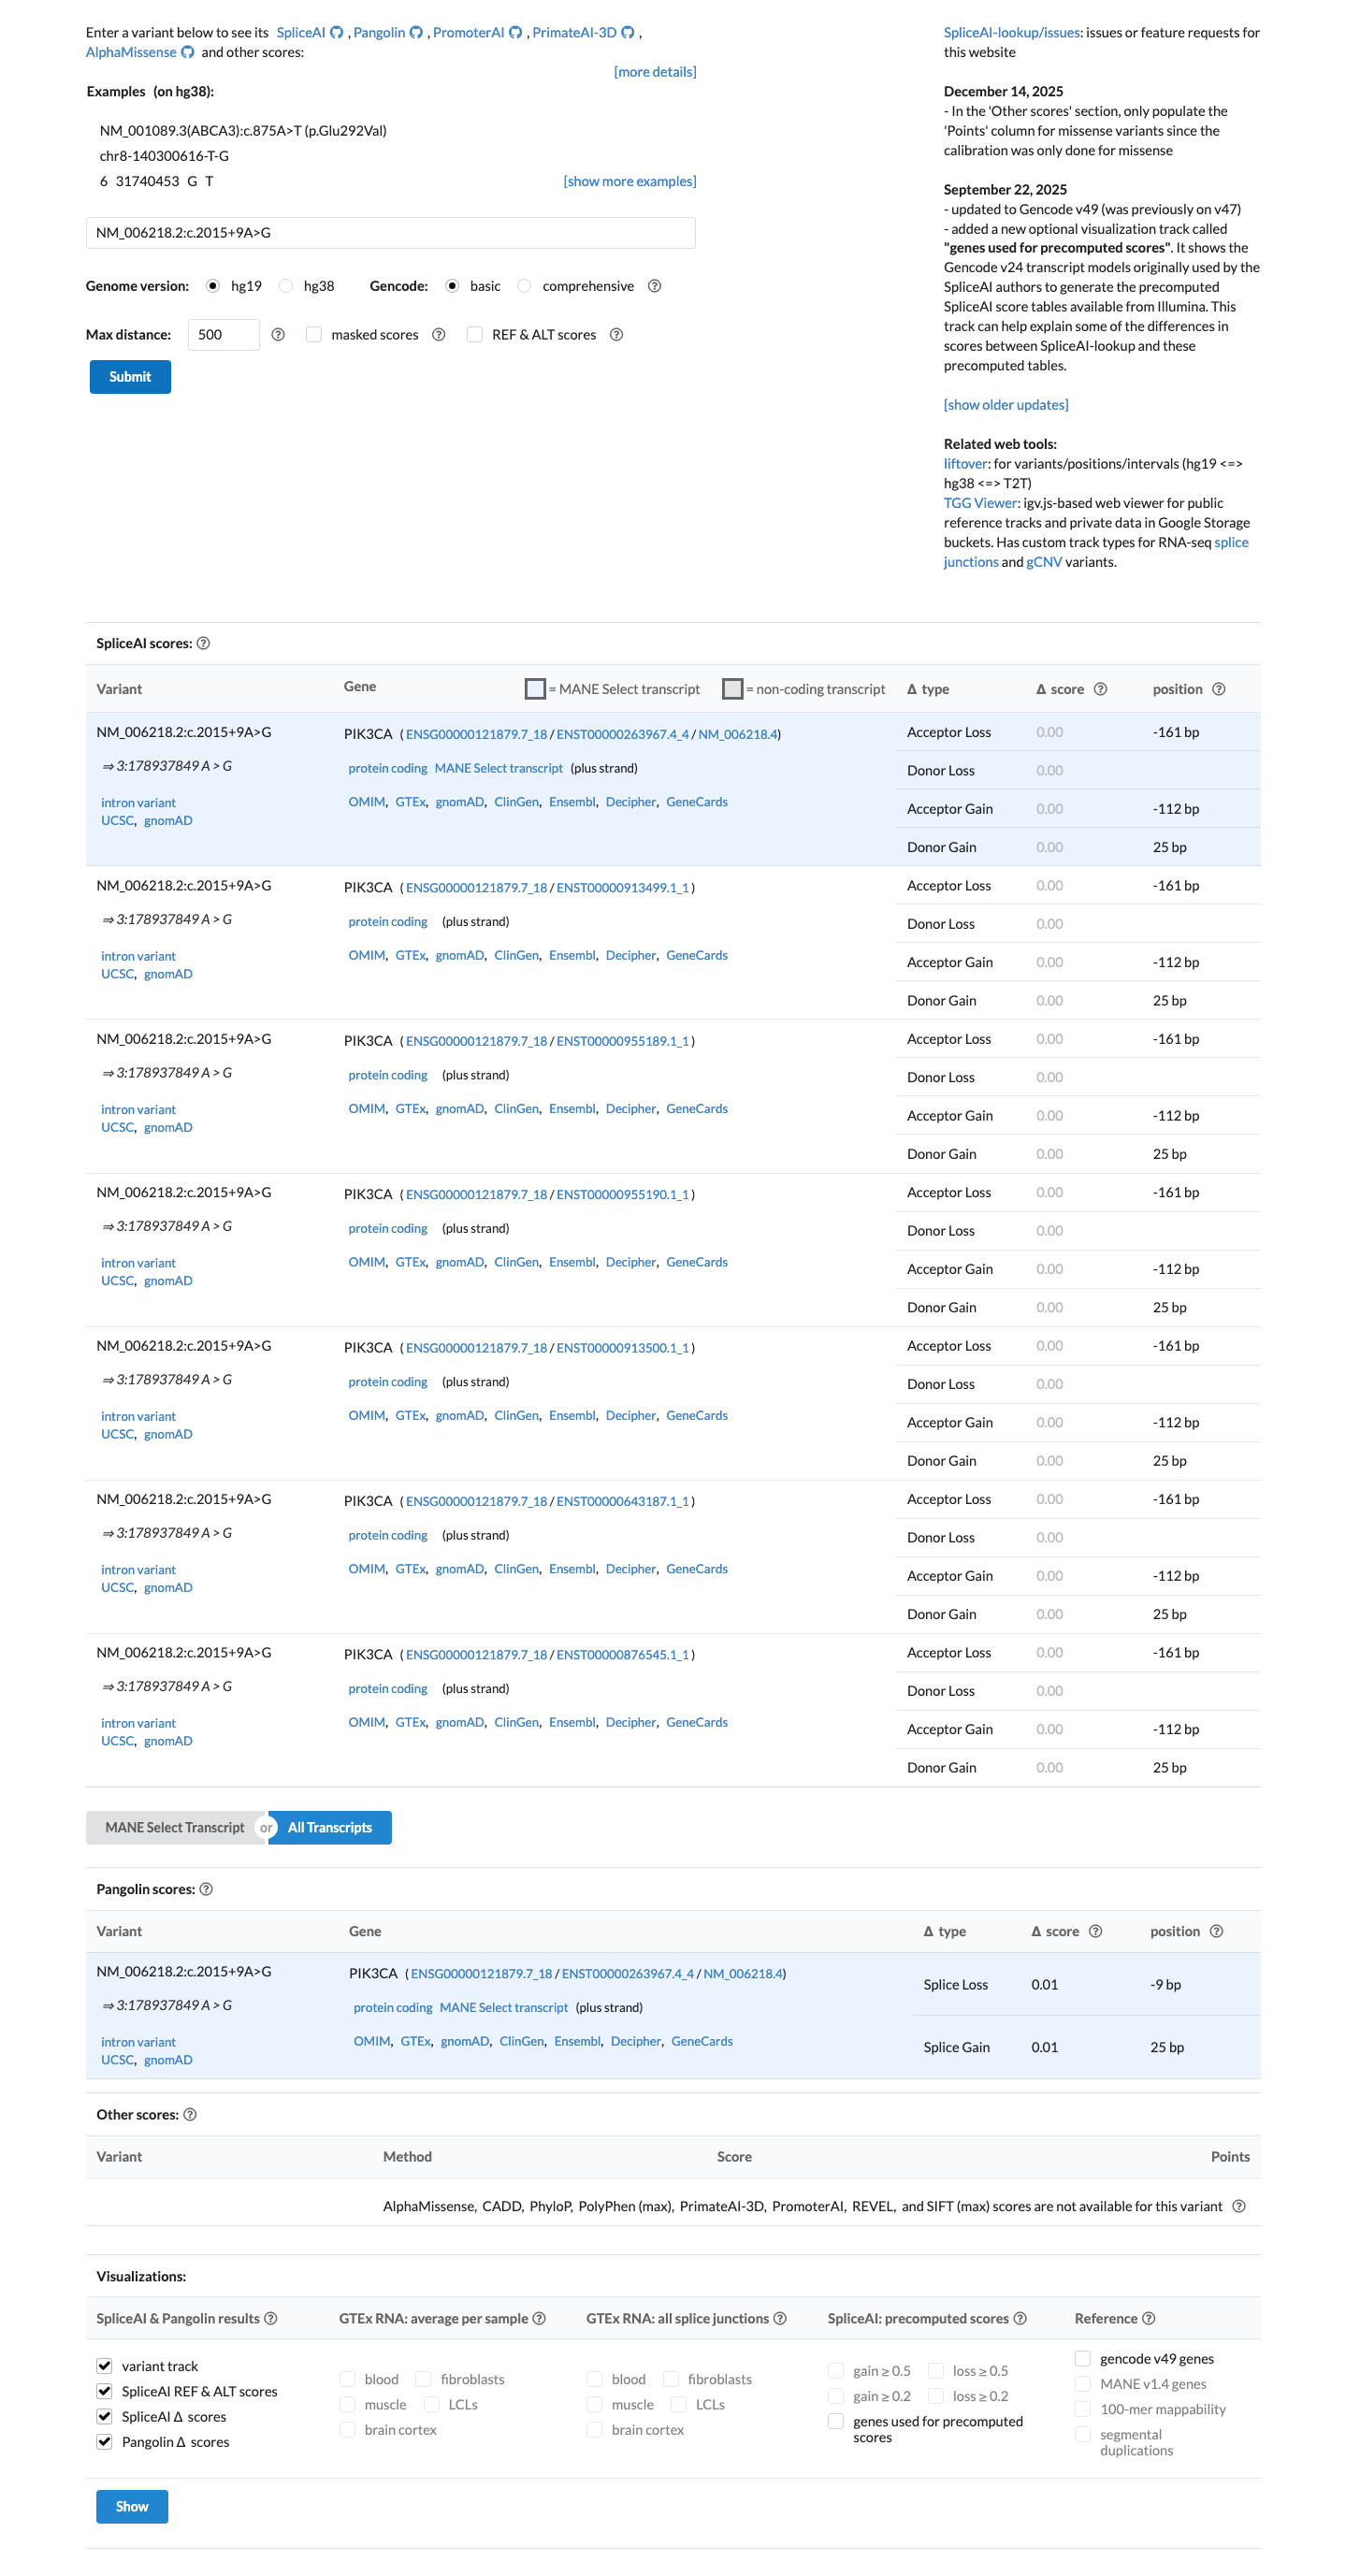Click help icon next to Gencode comprehensive
The image size is (1360, 2576).
(654, 286)
